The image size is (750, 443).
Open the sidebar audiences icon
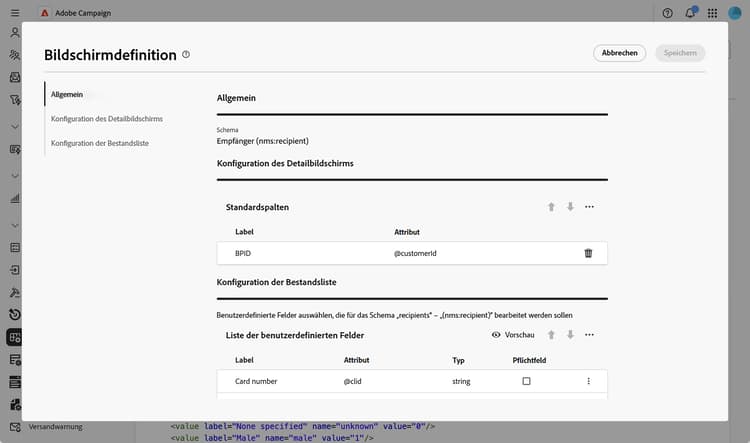tap(15, 55)
